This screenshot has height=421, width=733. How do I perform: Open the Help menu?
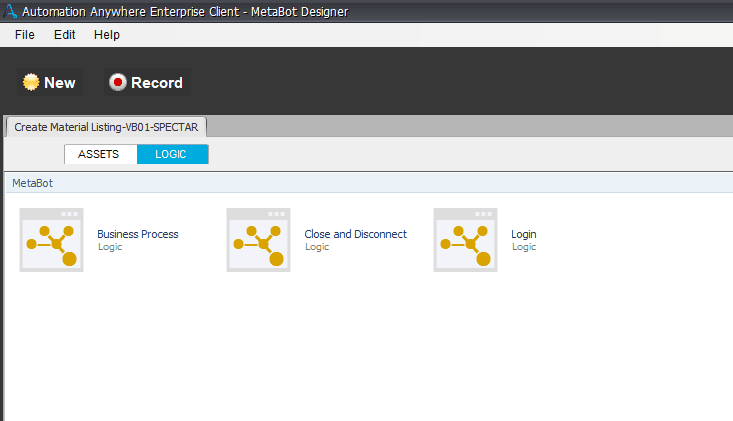[x=107, y=35]
